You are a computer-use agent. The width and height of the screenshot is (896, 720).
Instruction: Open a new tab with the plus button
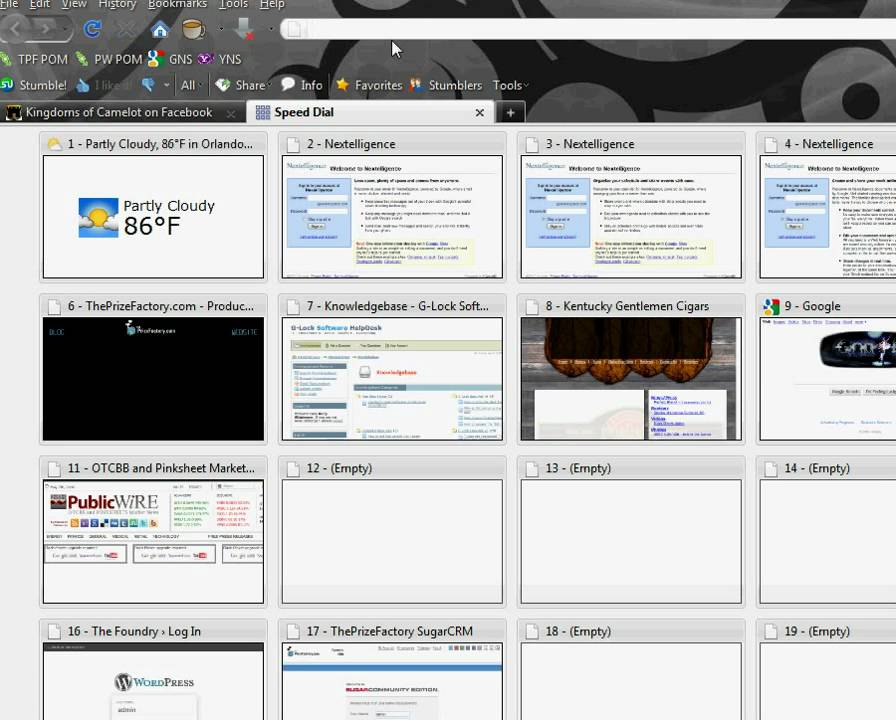tap(510, 113)
